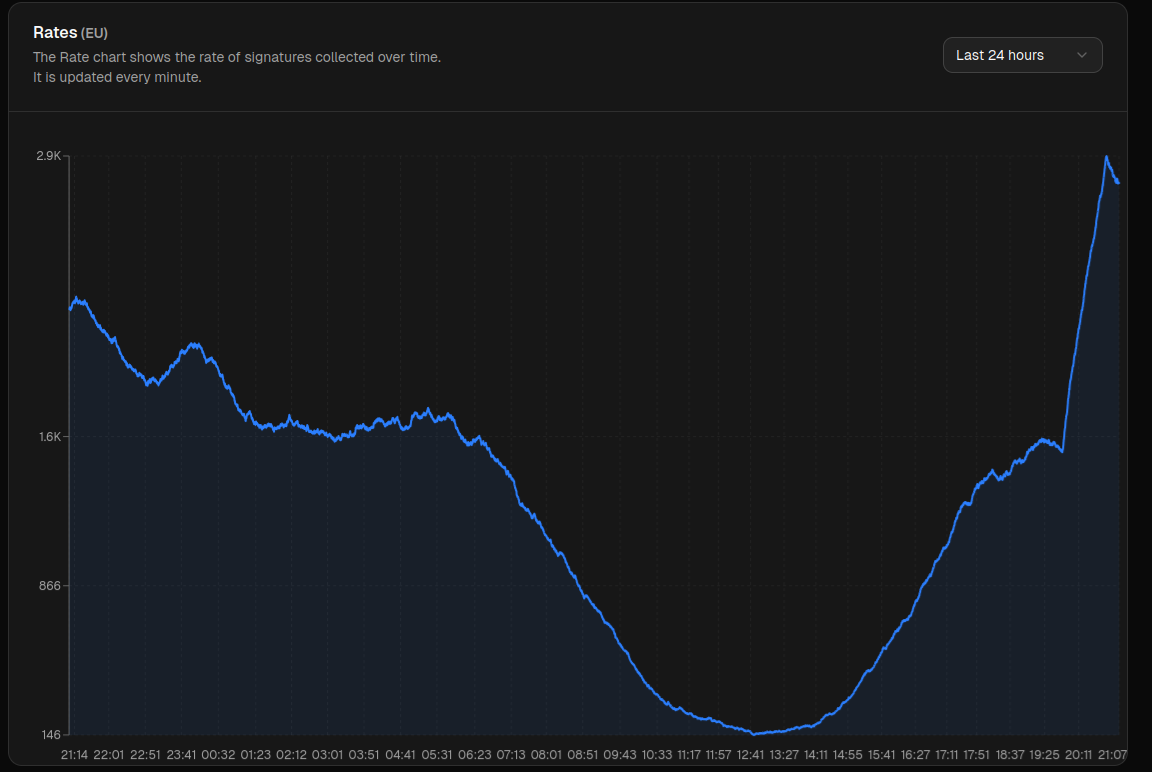
Task: Click the 2.9K y-axis label
Action: 48,156
